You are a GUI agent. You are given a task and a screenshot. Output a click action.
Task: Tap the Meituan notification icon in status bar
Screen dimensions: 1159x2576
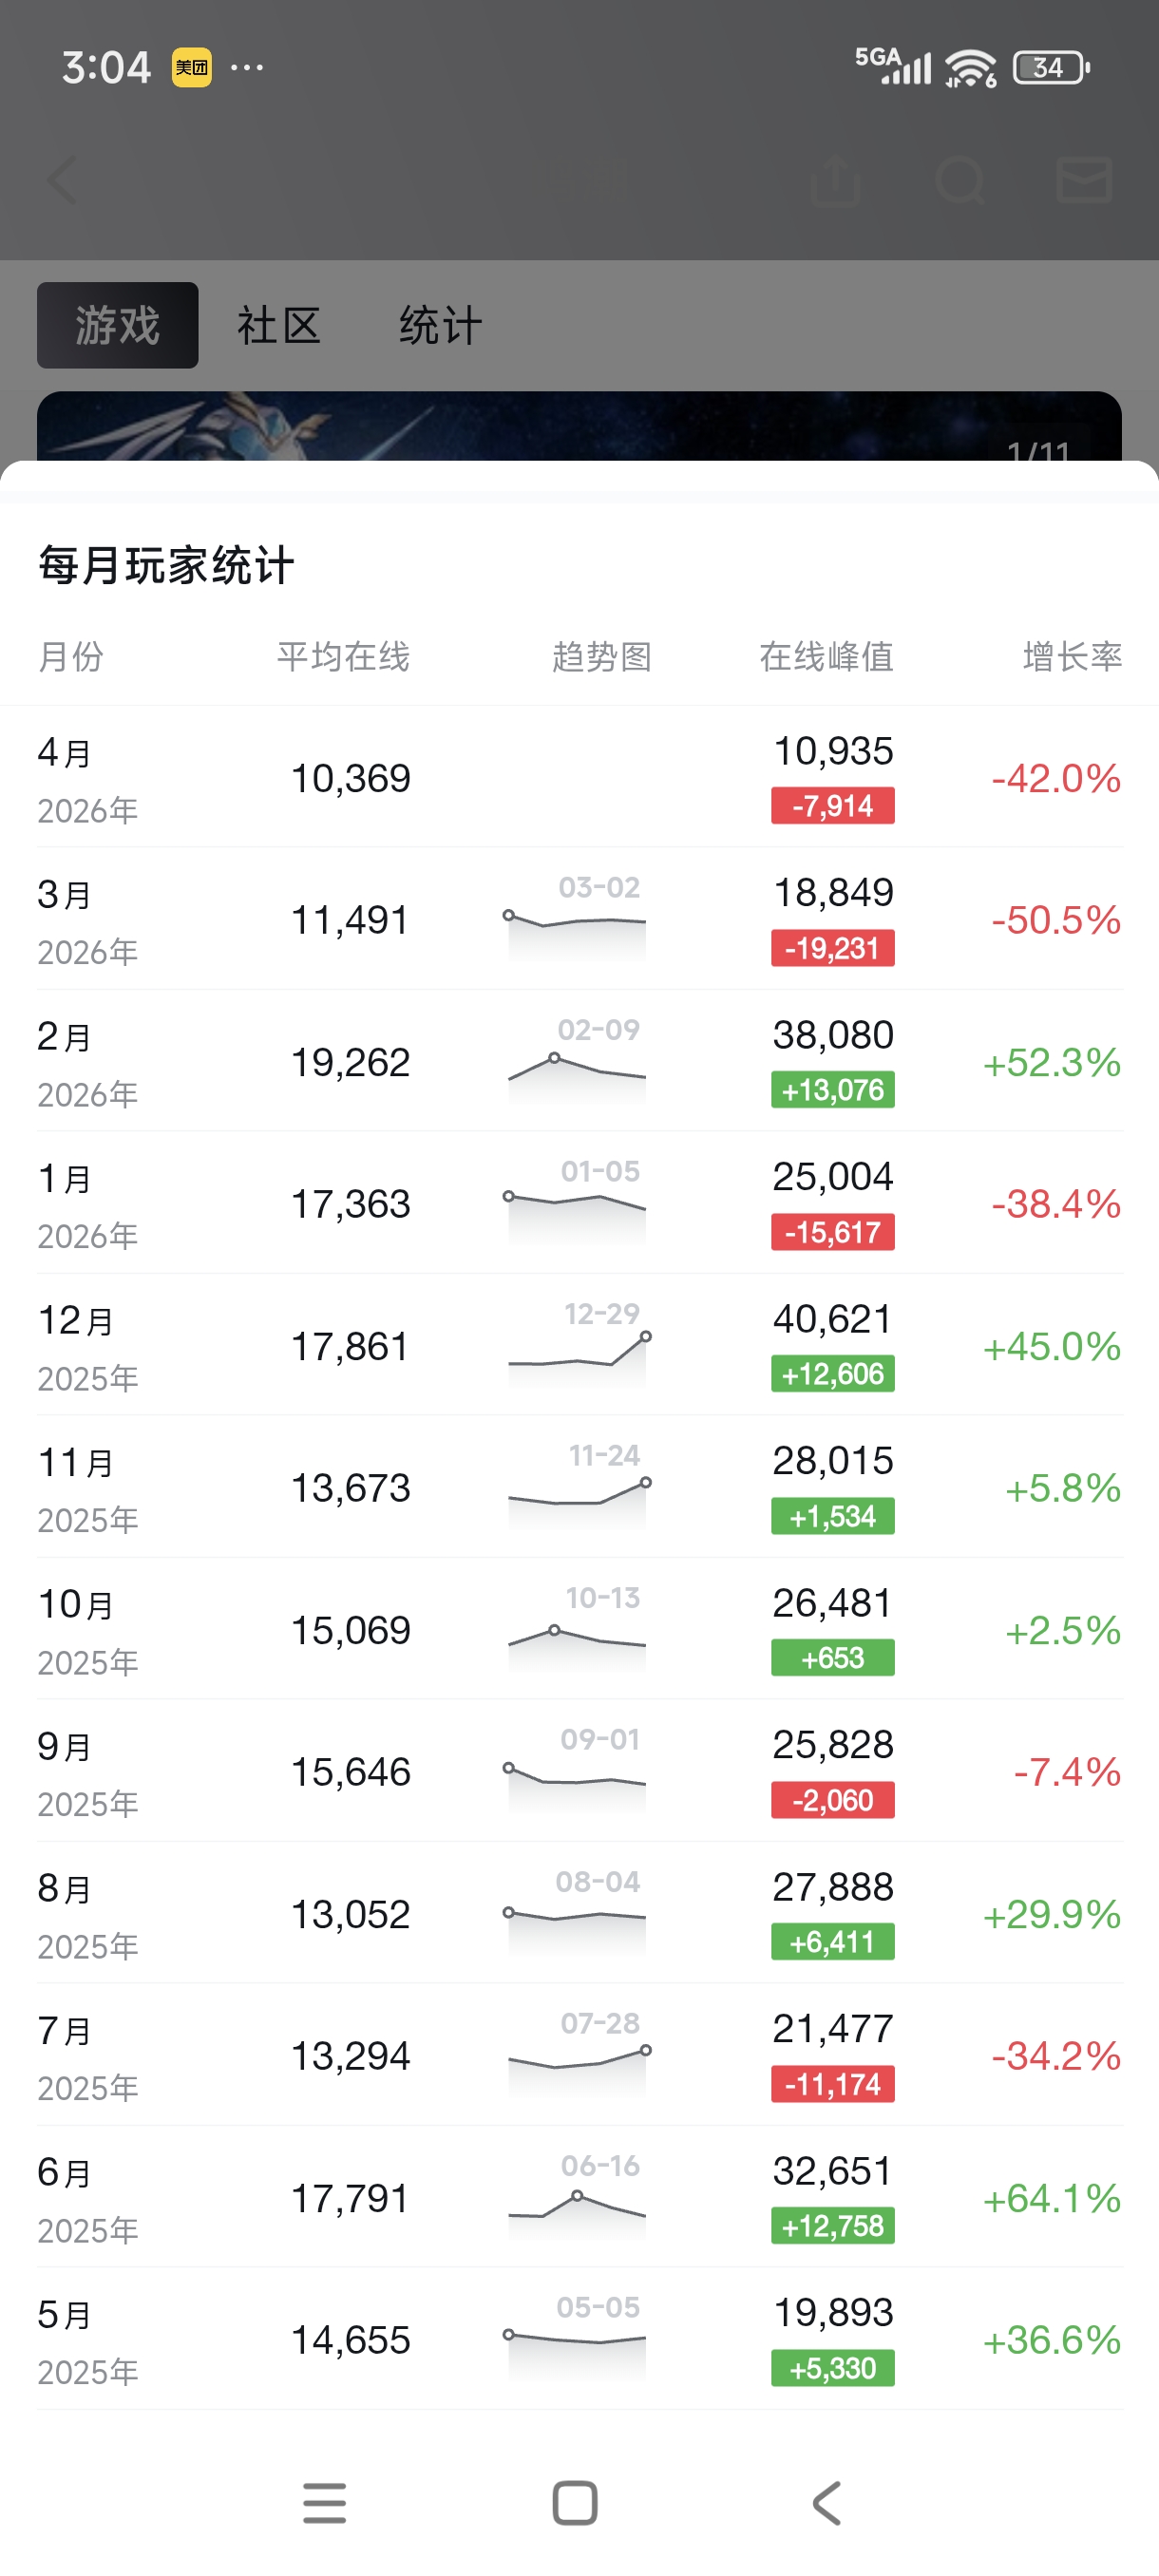tap(191, 68)
